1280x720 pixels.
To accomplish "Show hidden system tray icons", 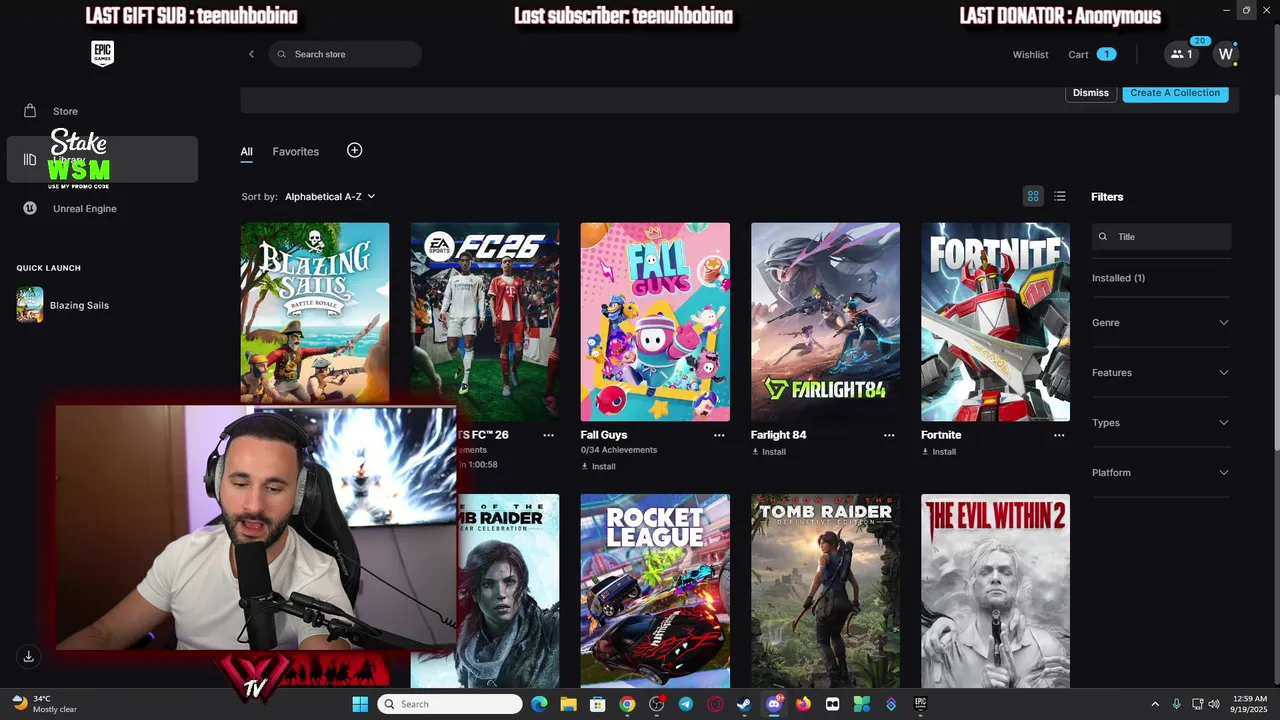I will (1155, 704).
